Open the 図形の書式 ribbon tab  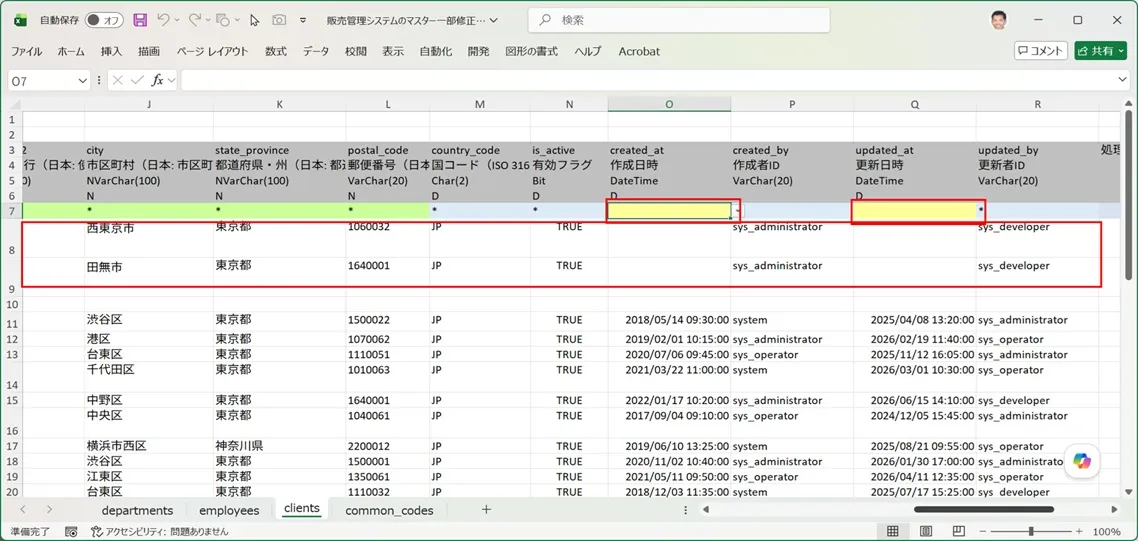tap(532, 51)
